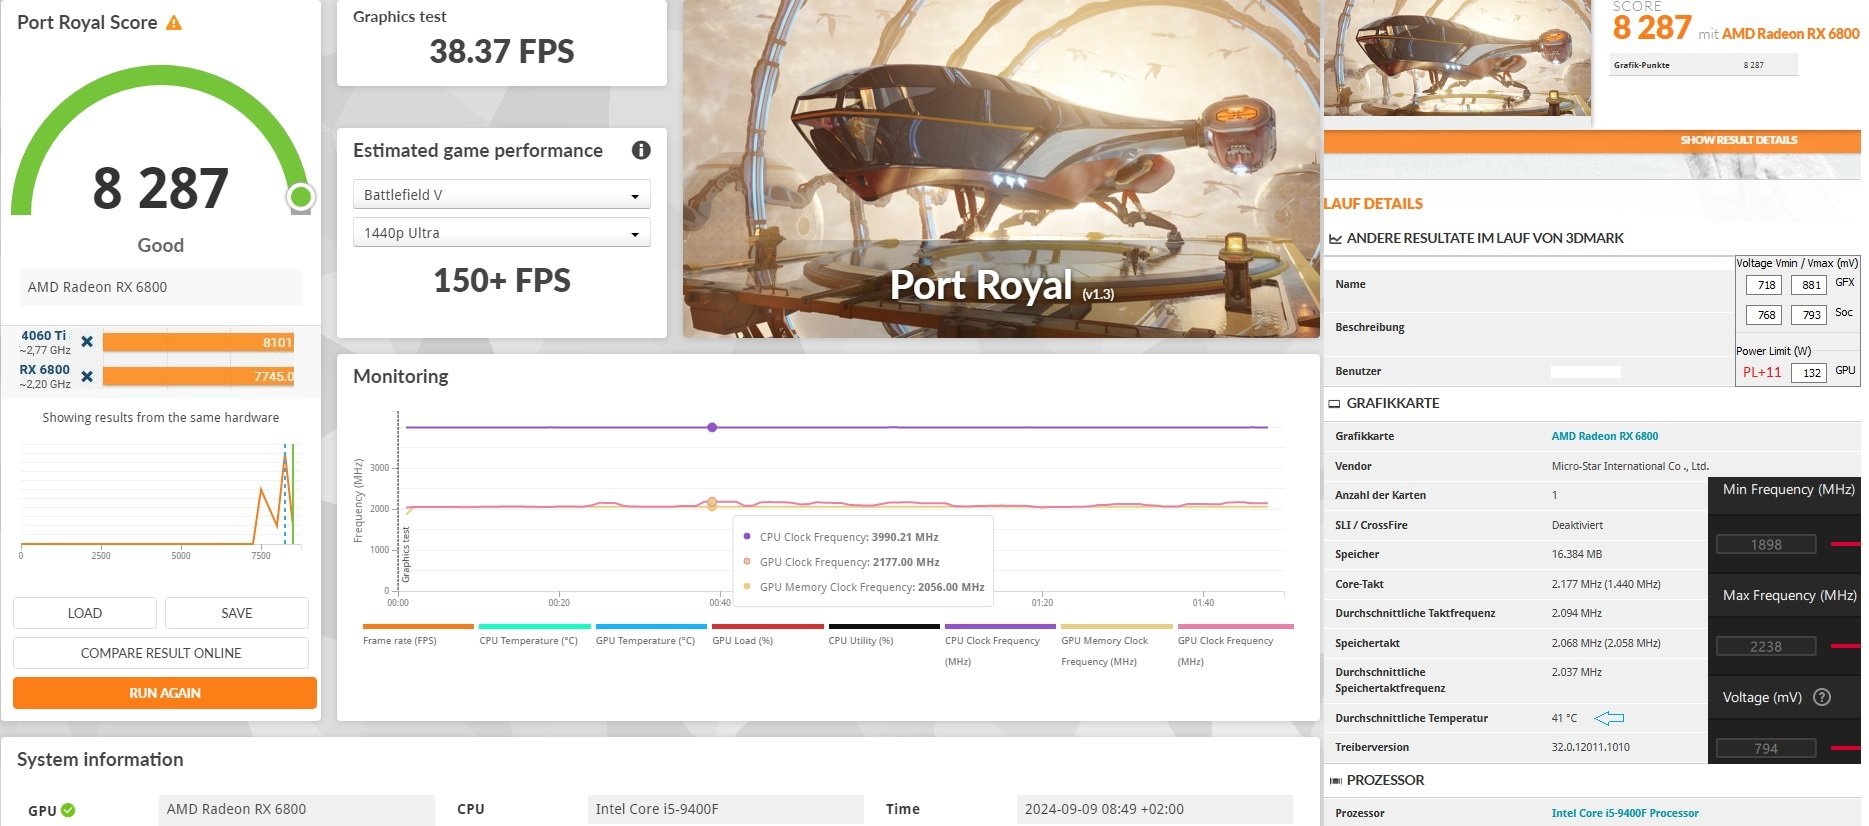Click the small Port Royal thumbnail at top right
Screen dimensions: 1869x826
[x=1457, y=57]
